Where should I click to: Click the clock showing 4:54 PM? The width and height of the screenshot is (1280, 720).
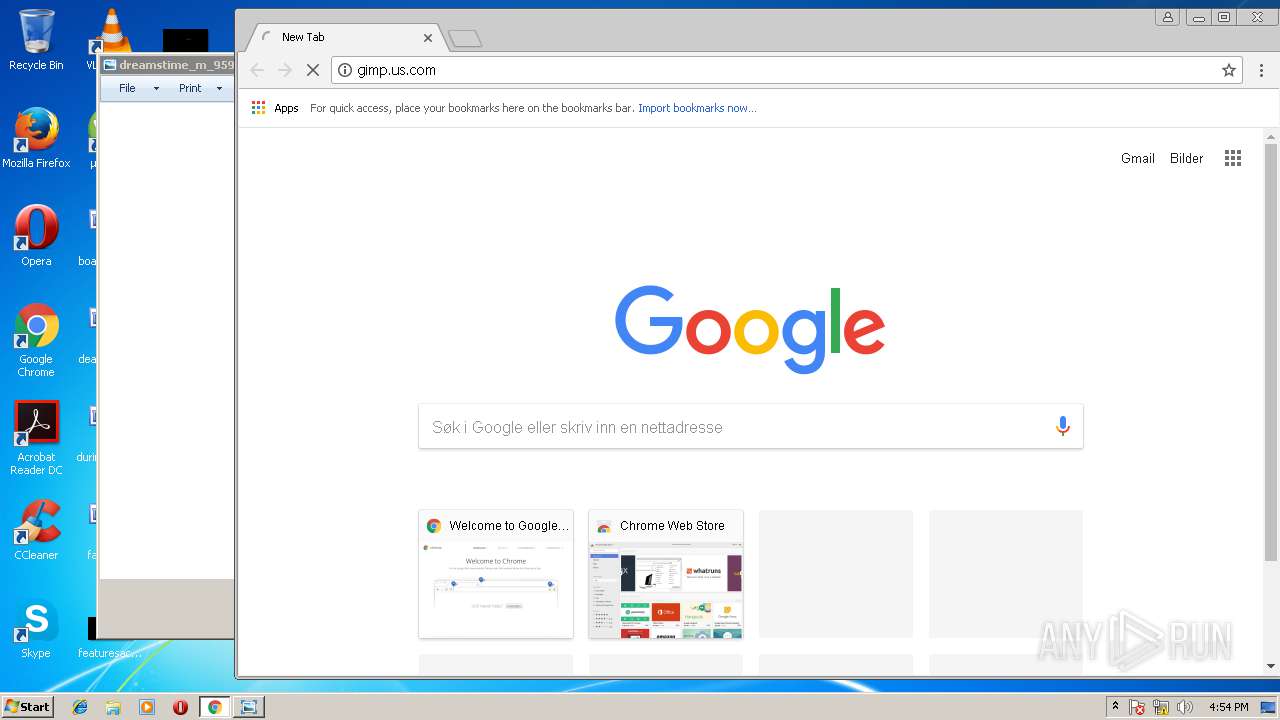(x=1228, y=707)
